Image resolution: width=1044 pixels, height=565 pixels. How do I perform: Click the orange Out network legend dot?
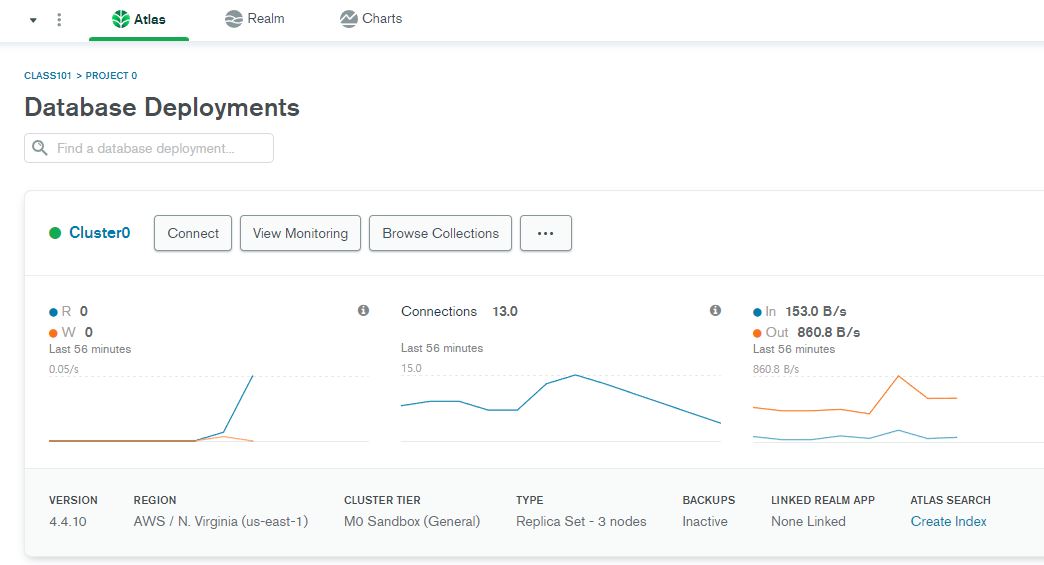coord(757,333)
